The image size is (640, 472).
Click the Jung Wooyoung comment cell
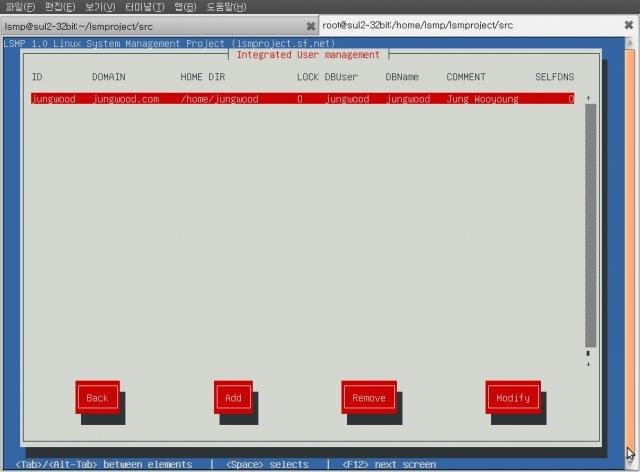[x=482, y=99]
